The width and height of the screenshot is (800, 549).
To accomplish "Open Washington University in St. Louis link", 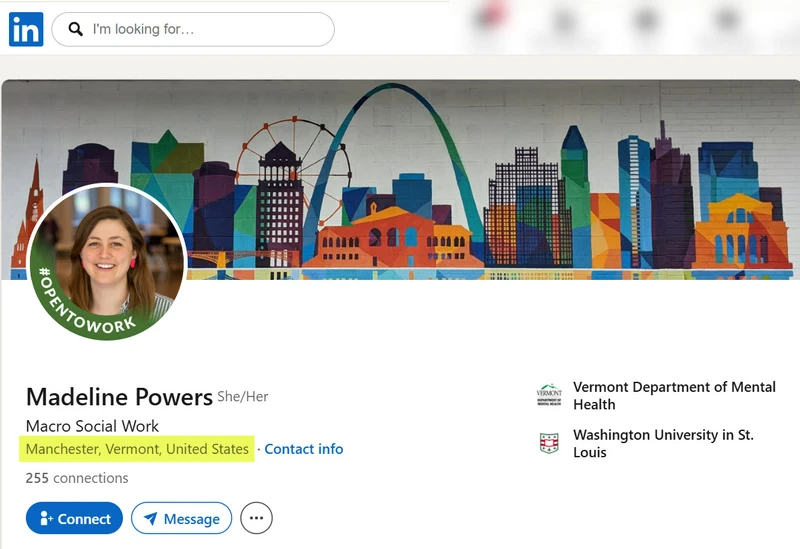I will point(663,443).
